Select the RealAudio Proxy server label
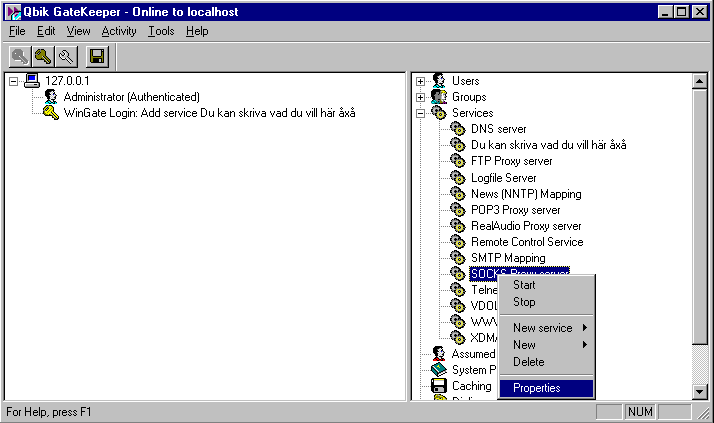Screen dimensions: 714x423 click(526, 226)
